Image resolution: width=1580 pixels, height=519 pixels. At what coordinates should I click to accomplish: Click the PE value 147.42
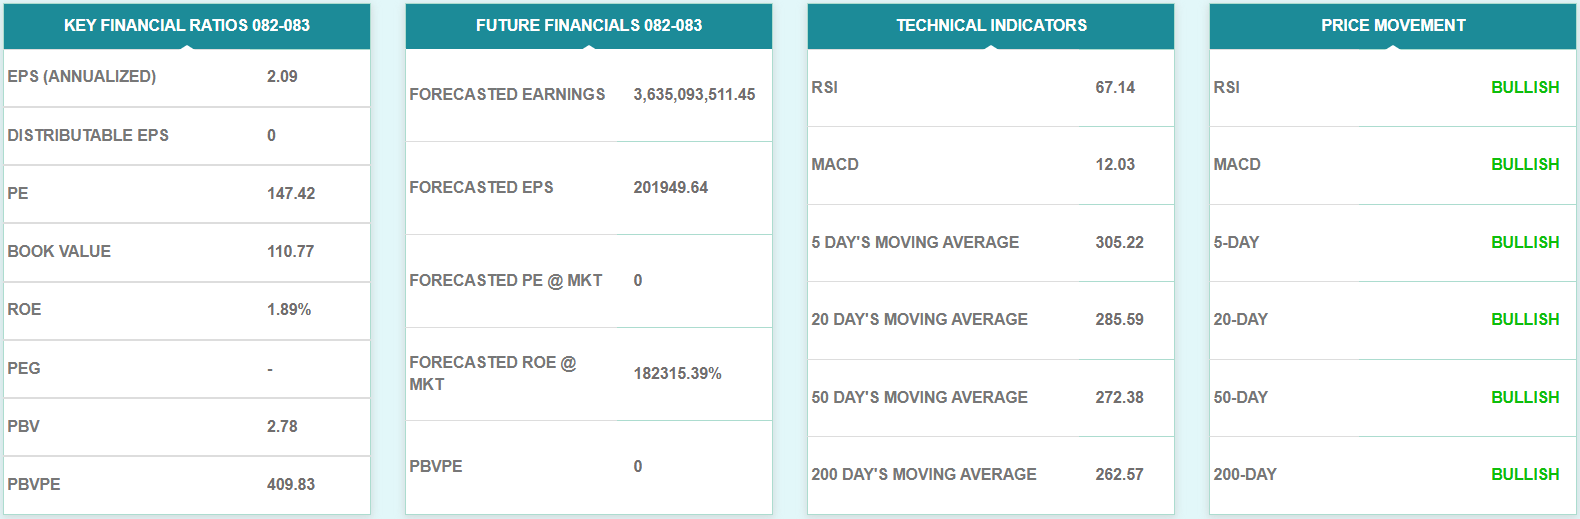tap(291, 194)
